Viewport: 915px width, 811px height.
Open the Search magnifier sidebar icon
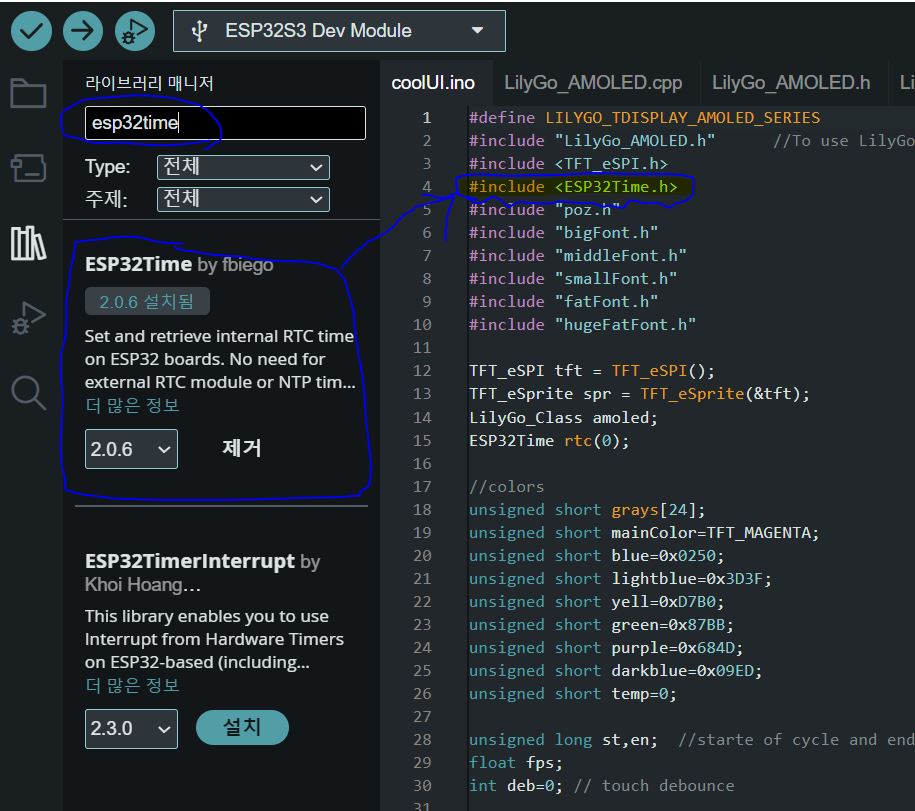pyautogui.click(x=28, y=393)
